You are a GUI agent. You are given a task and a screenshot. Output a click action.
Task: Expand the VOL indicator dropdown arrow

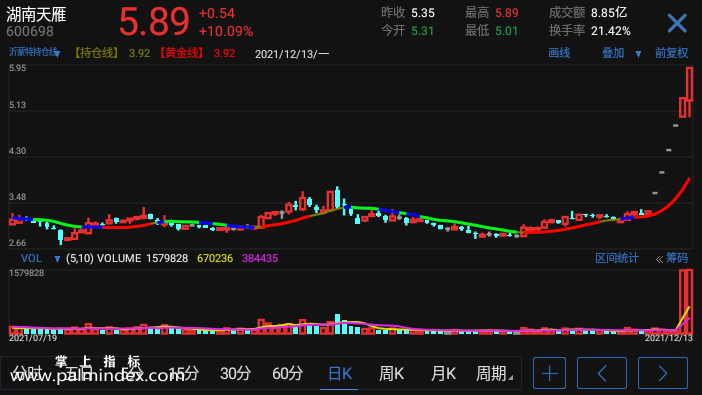click(x=57, y=259)
